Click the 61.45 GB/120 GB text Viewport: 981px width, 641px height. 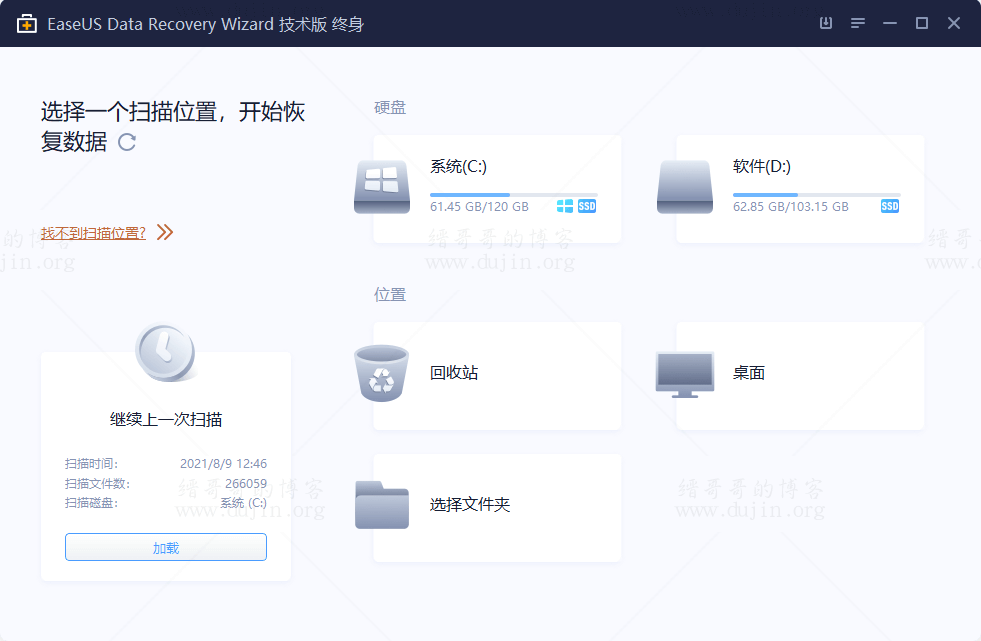click(479, 207)
